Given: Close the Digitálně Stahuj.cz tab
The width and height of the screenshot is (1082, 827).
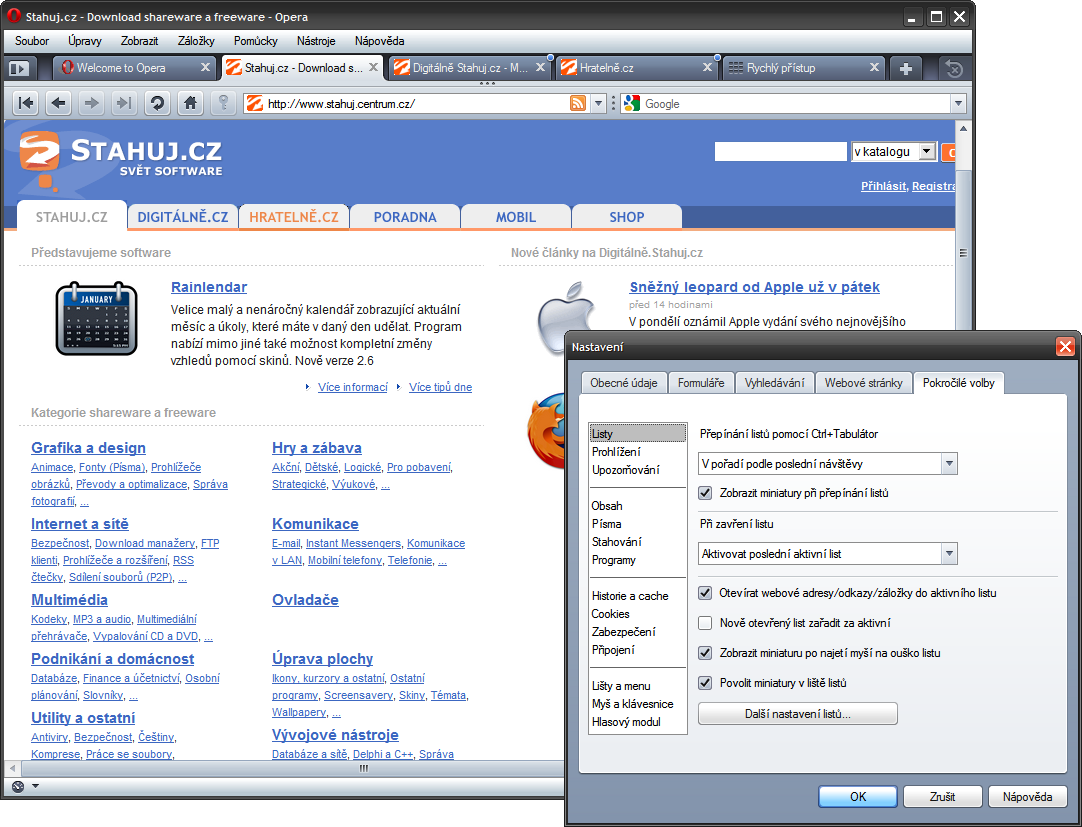Looking at the screenshot, I should (540, 68).
